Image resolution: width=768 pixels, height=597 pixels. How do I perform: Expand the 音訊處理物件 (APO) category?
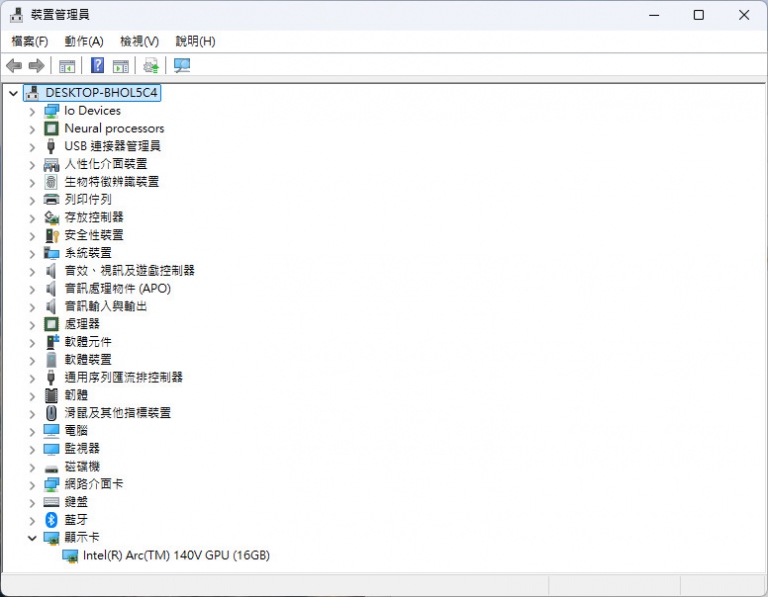click(x=32, y=289)
